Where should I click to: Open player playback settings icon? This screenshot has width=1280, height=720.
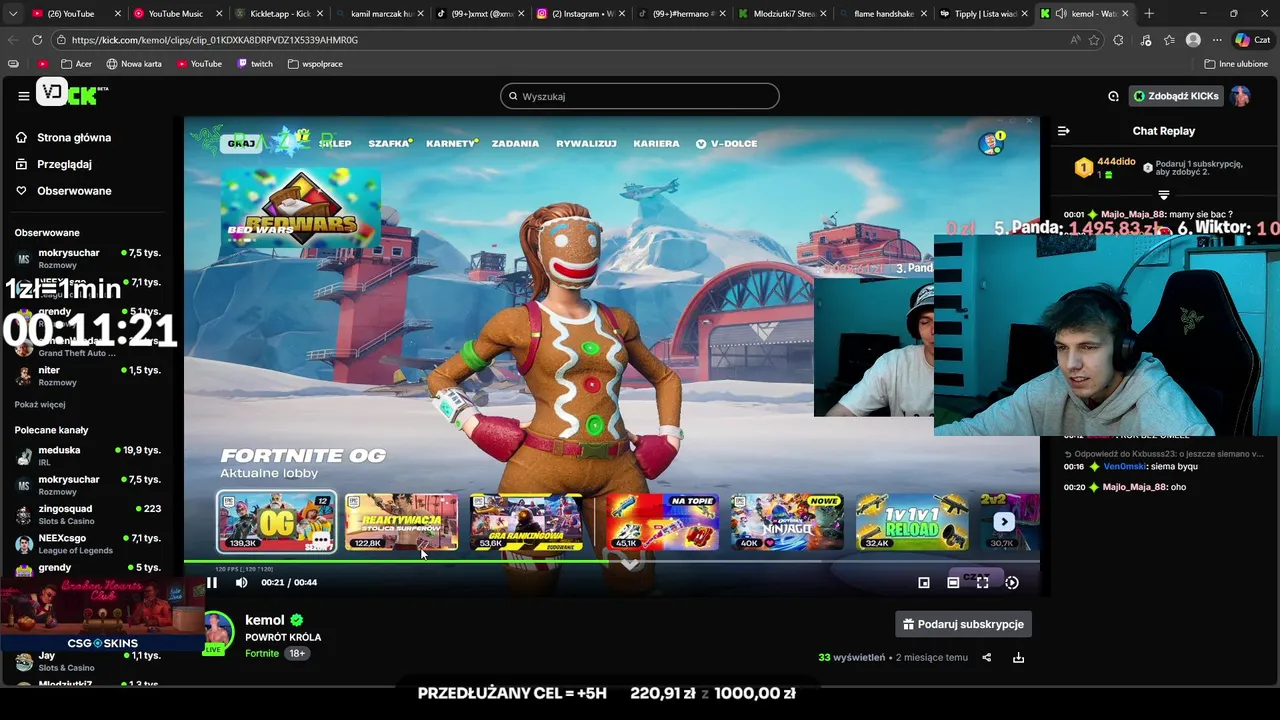[1012, 582]
